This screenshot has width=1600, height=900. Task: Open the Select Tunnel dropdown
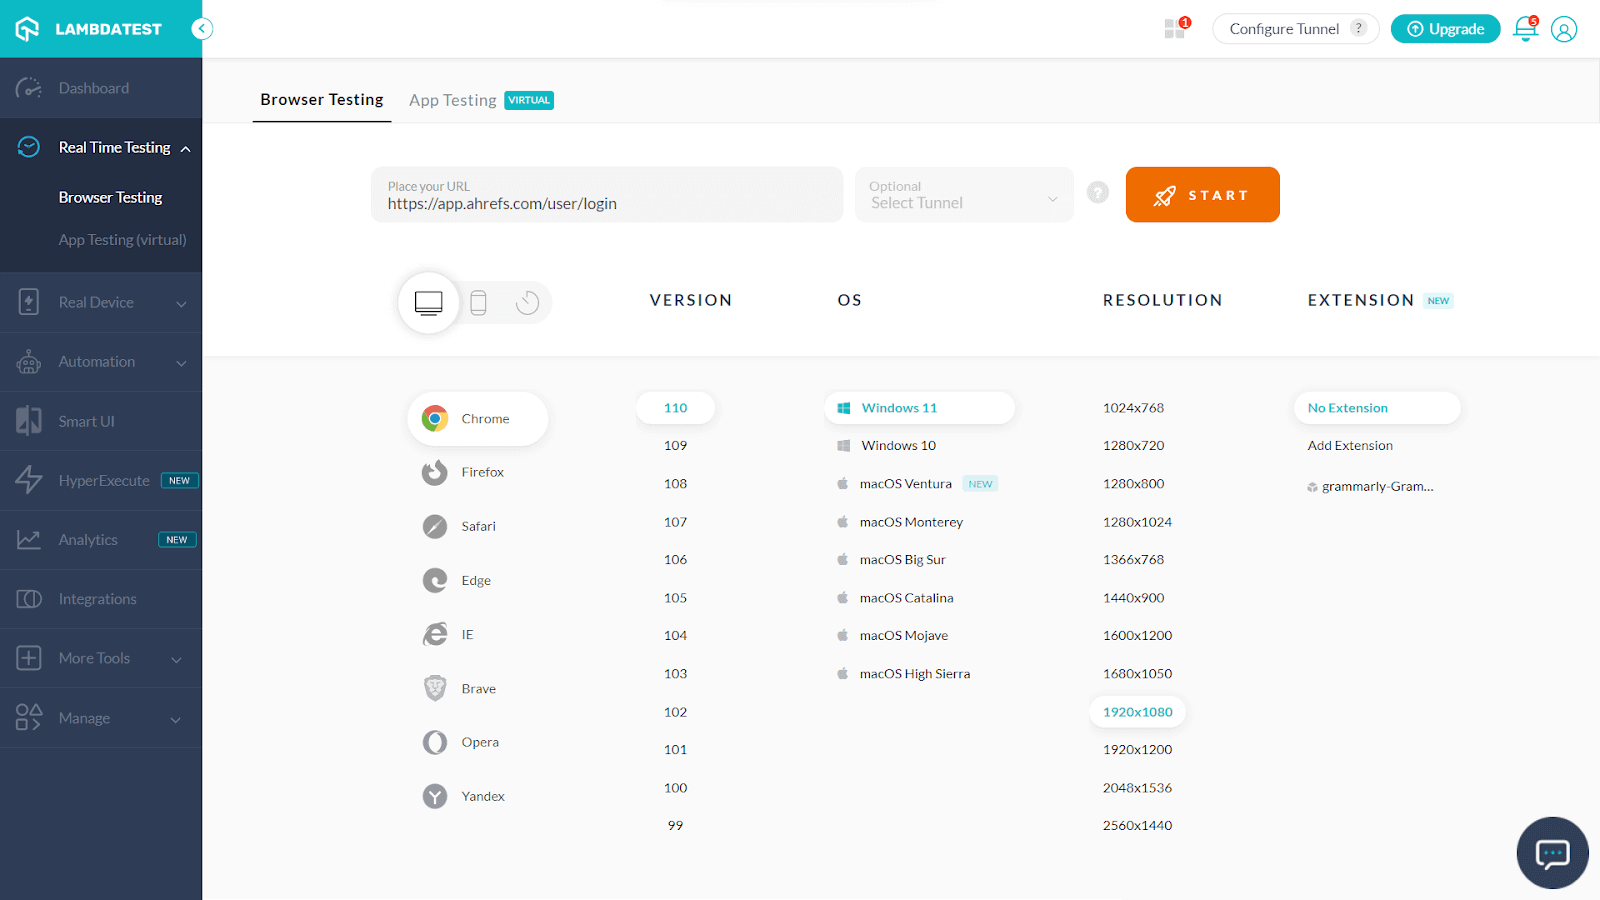(x=962, y=195)
